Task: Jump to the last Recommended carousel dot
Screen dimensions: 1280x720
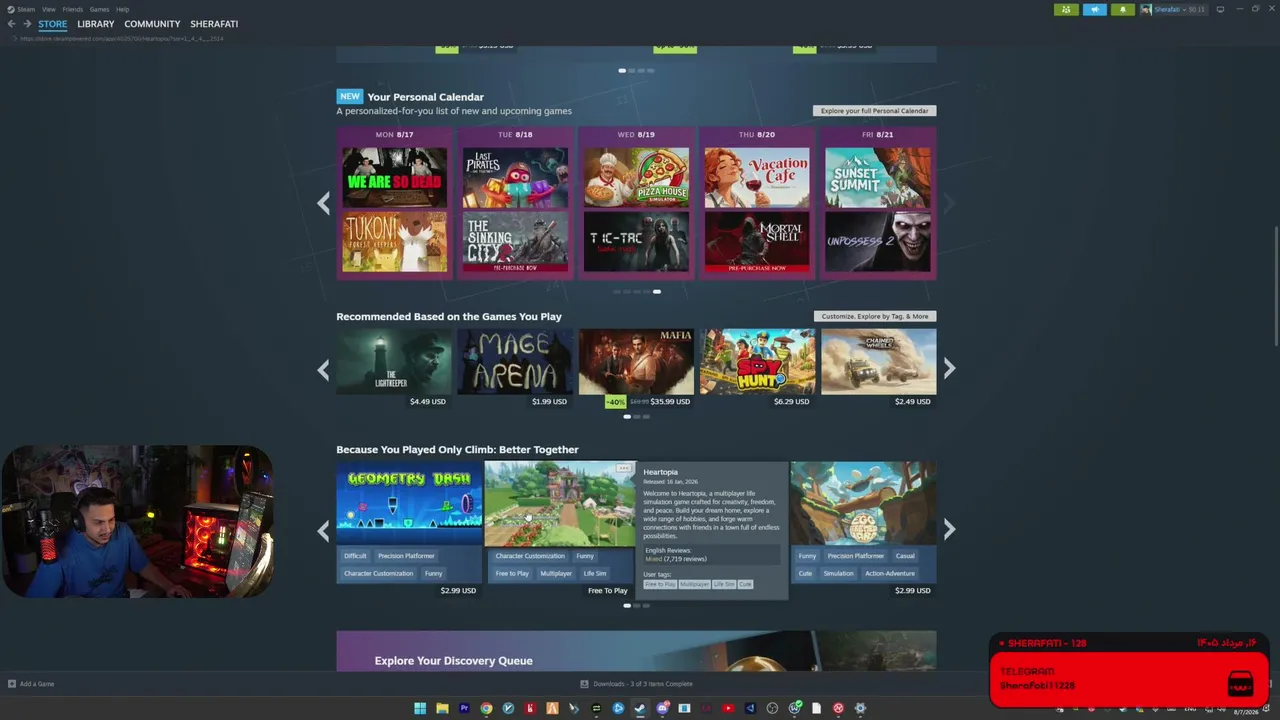Action: click(646, 416)
